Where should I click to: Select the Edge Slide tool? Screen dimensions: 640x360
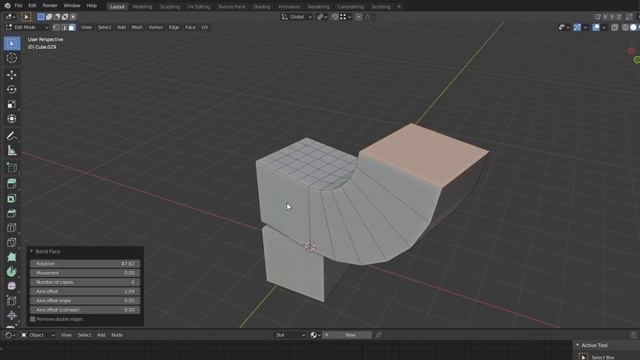click(x=12, y=301)
